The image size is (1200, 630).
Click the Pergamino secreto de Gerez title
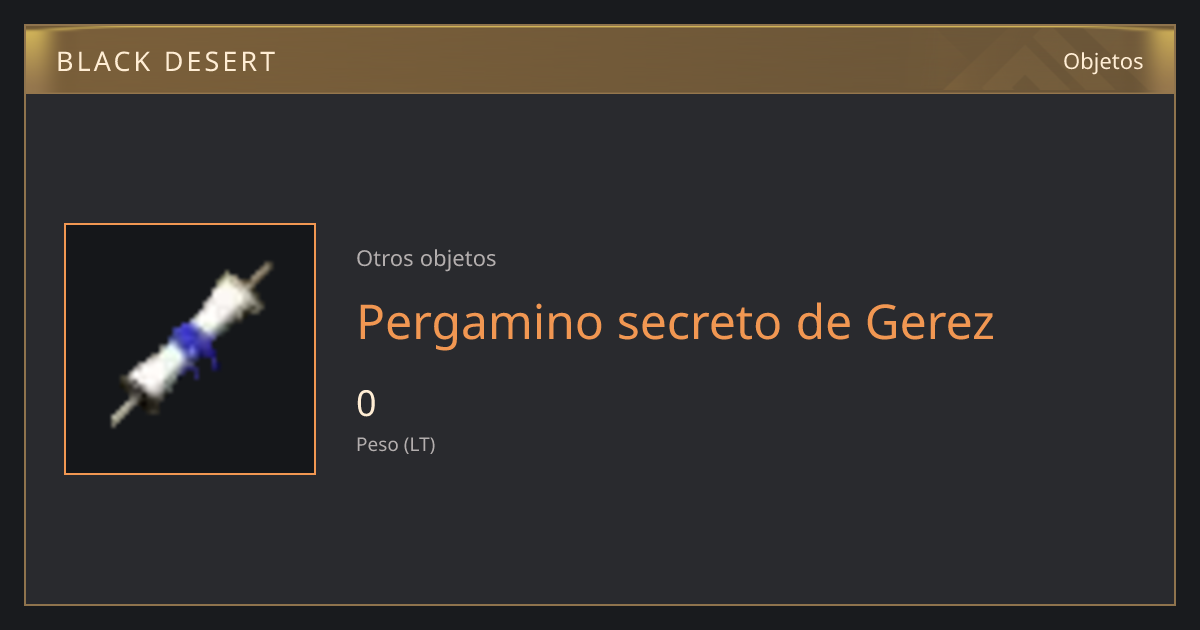676,323
